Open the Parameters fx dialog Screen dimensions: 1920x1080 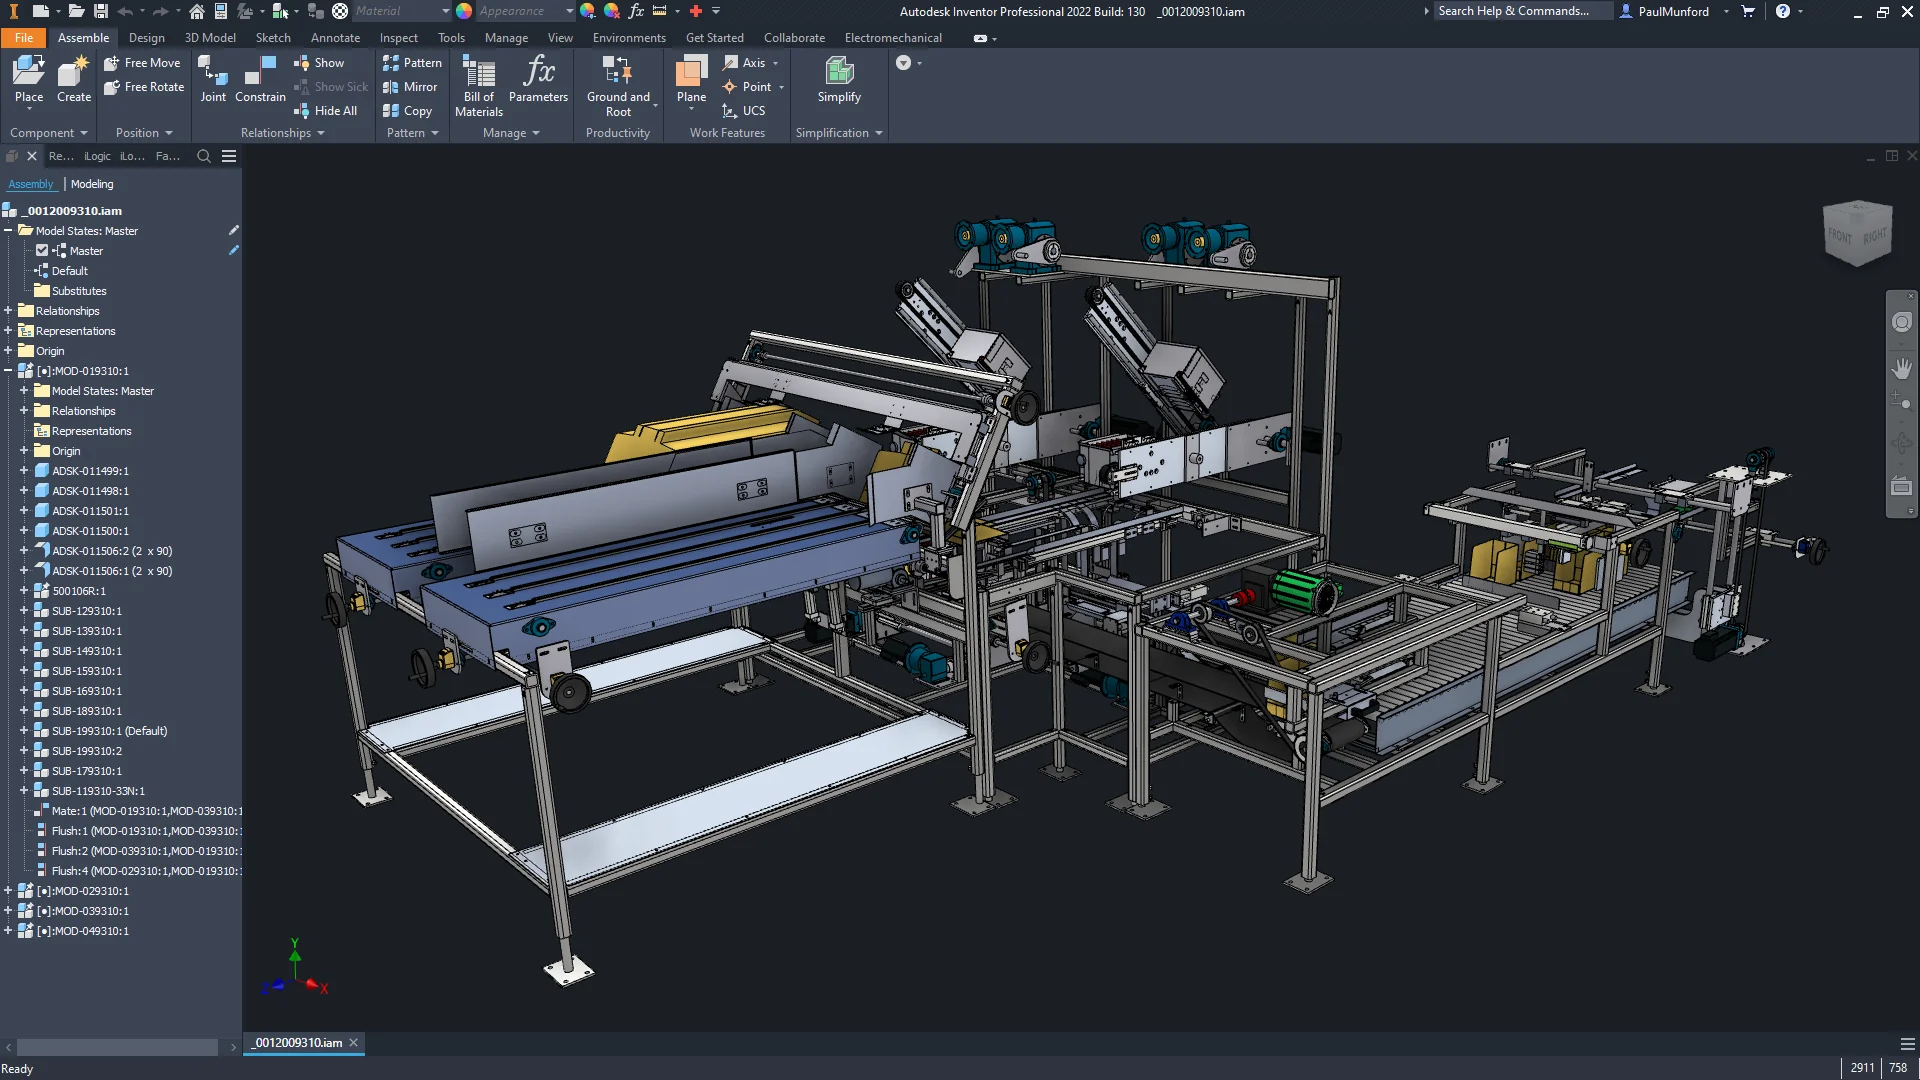coord(538,78)
